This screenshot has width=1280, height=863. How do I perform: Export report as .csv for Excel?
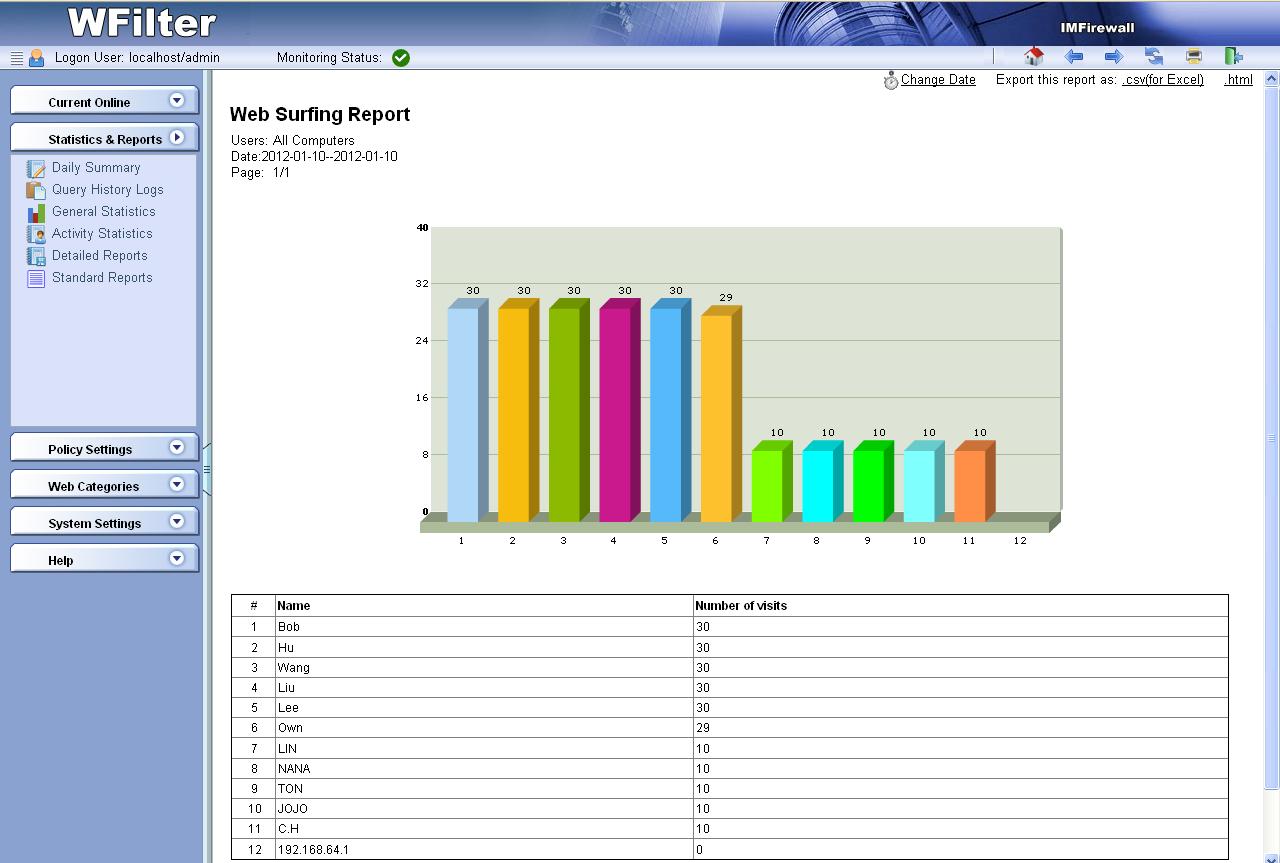[x=1162, y=80]
